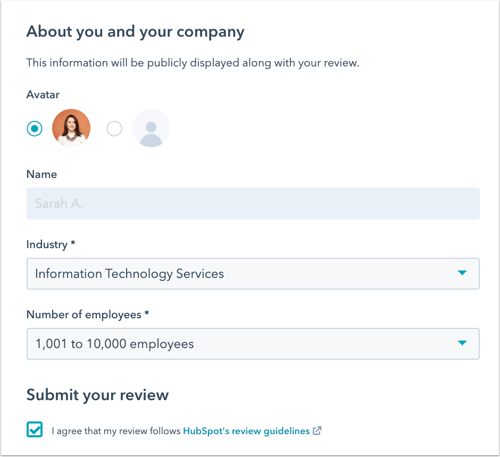The height and width of the screenshot is (457, 500).
Task: Click the Industry required field label
Action: point(51,245)
